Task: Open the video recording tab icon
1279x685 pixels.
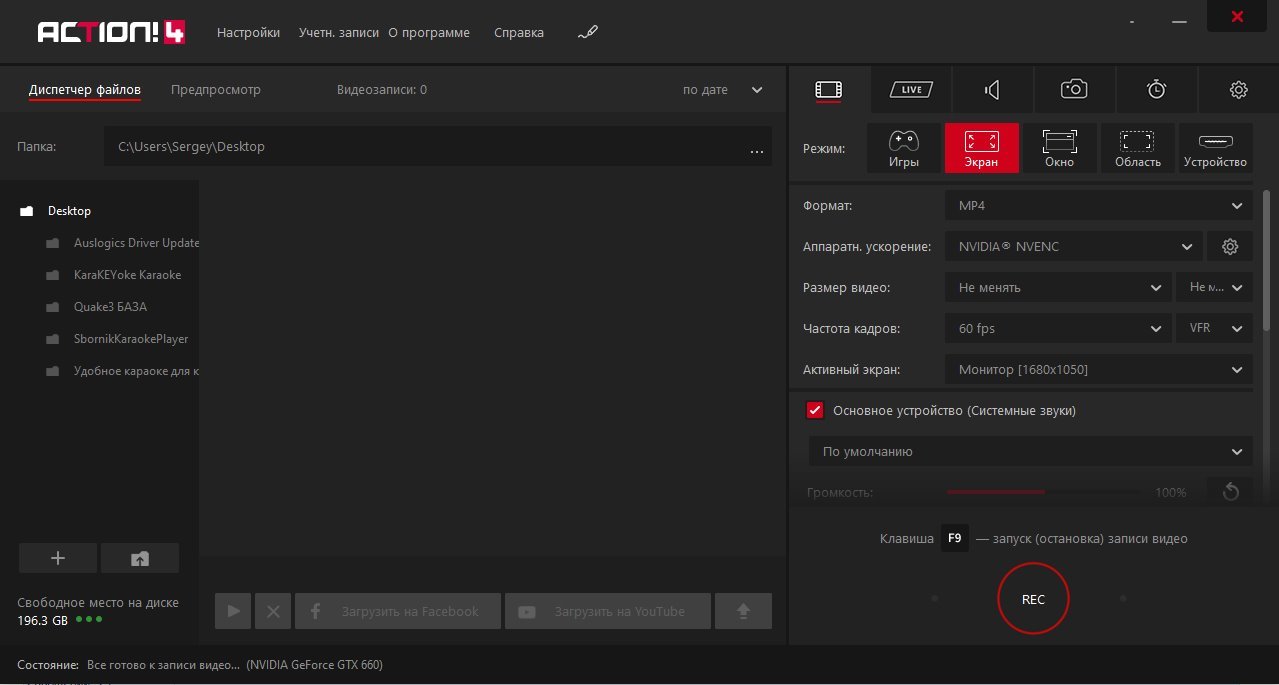Action: click(x=828, y=90)
